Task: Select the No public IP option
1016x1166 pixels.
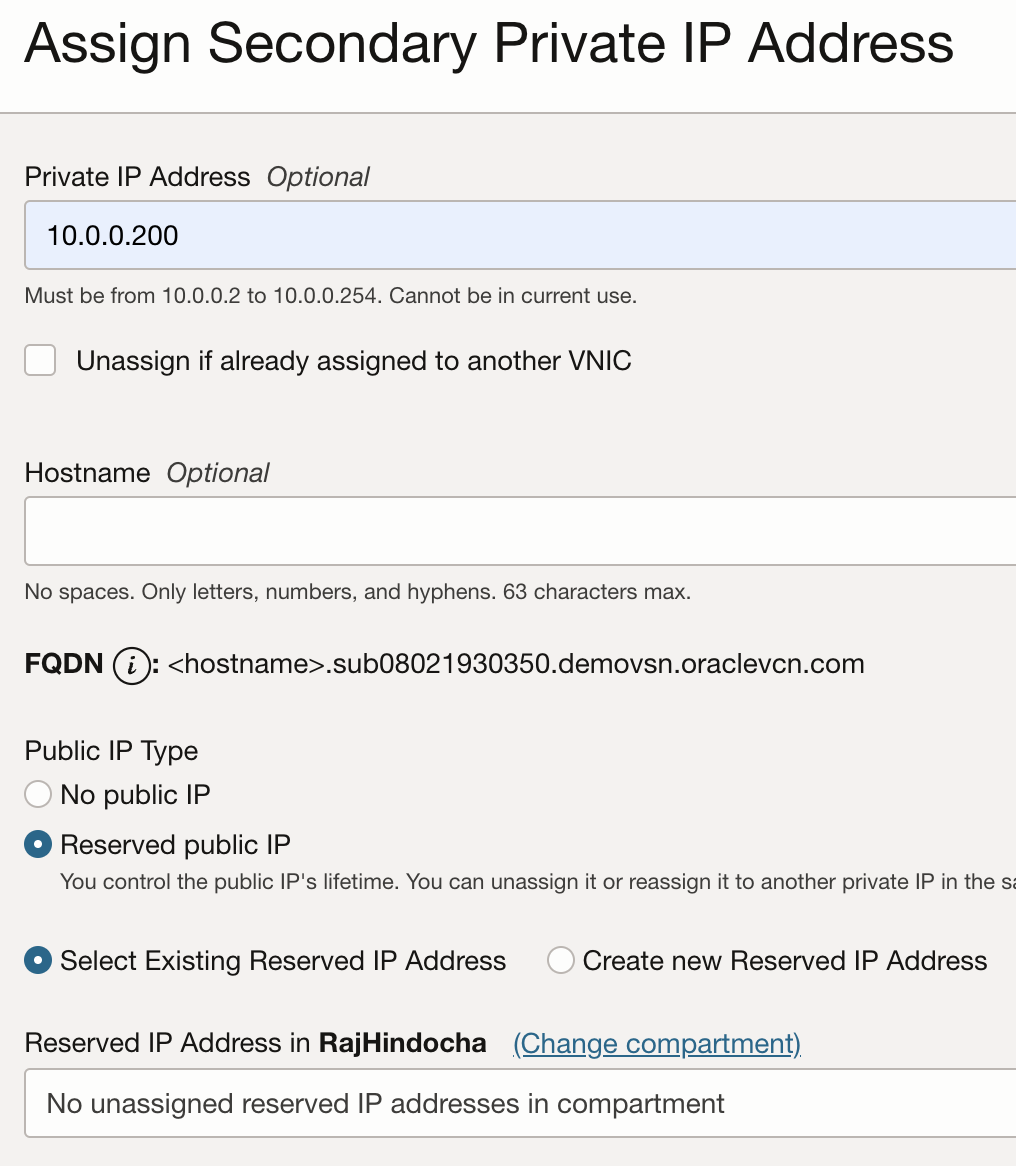Action: click(38, 795)
